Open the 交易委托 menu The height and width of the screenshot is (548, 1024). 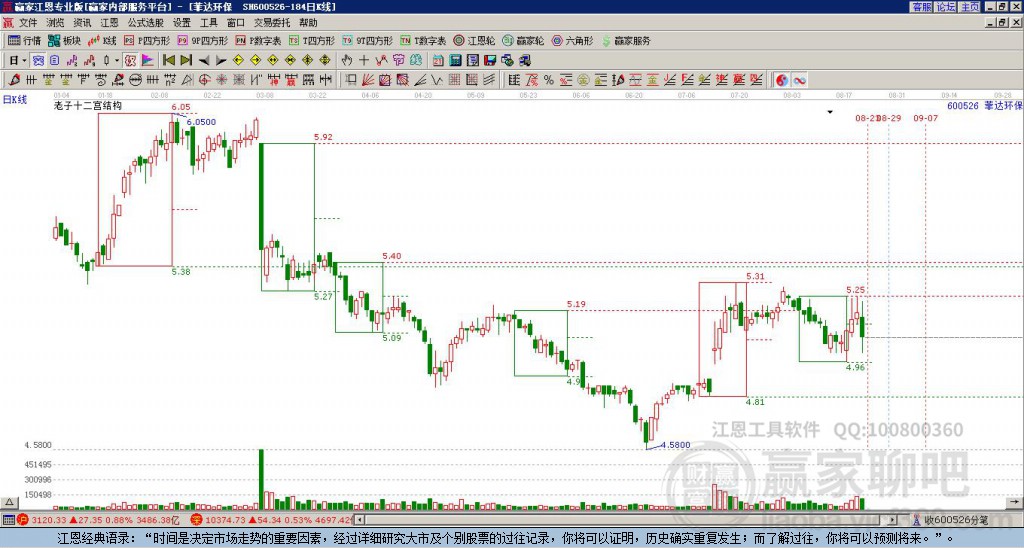point(272,23)
